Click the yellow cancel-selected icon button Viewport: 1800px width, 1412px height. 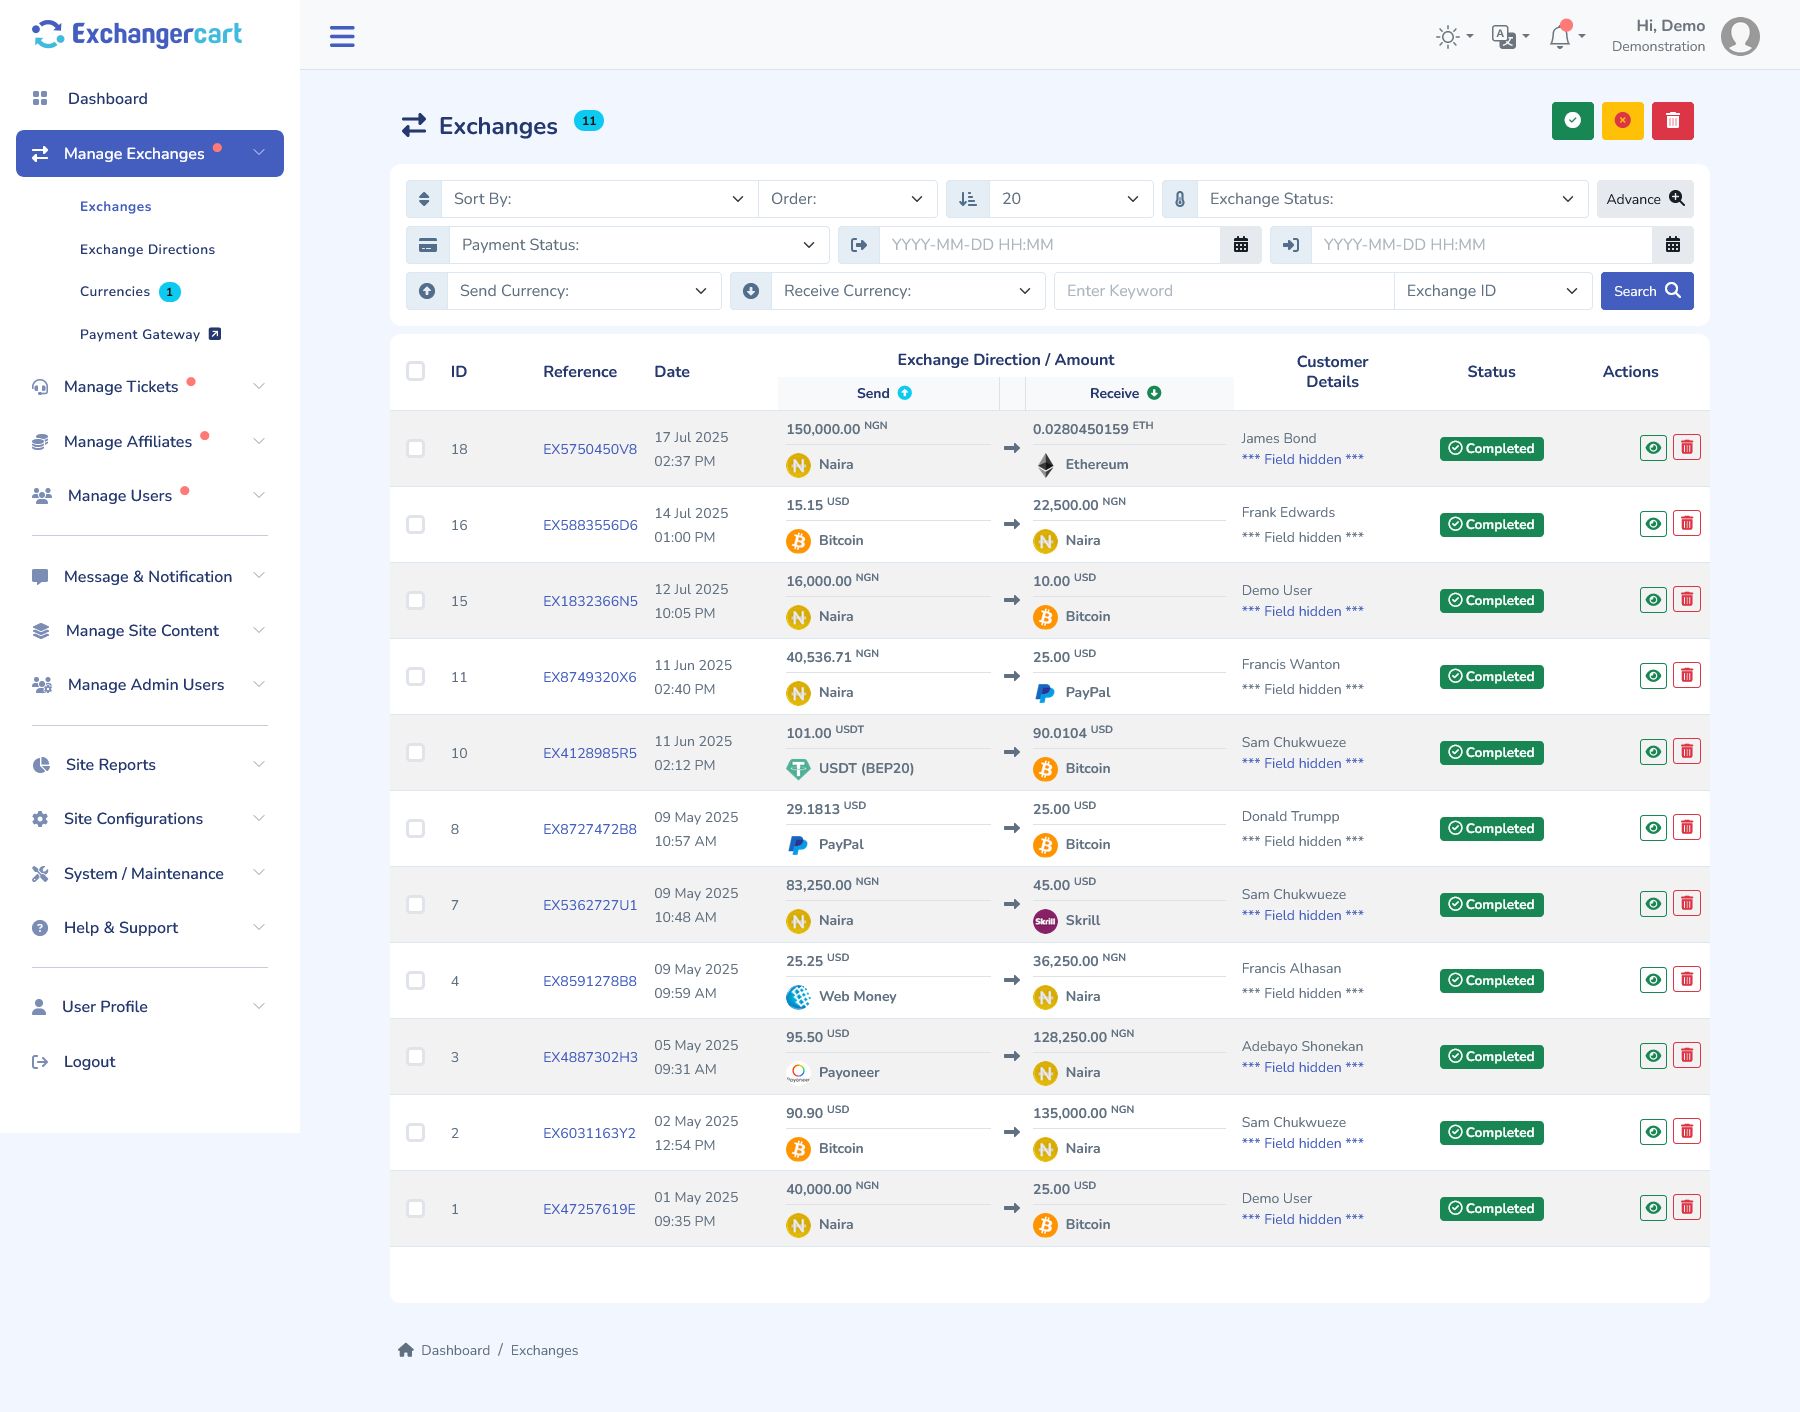click(1623, 121)
